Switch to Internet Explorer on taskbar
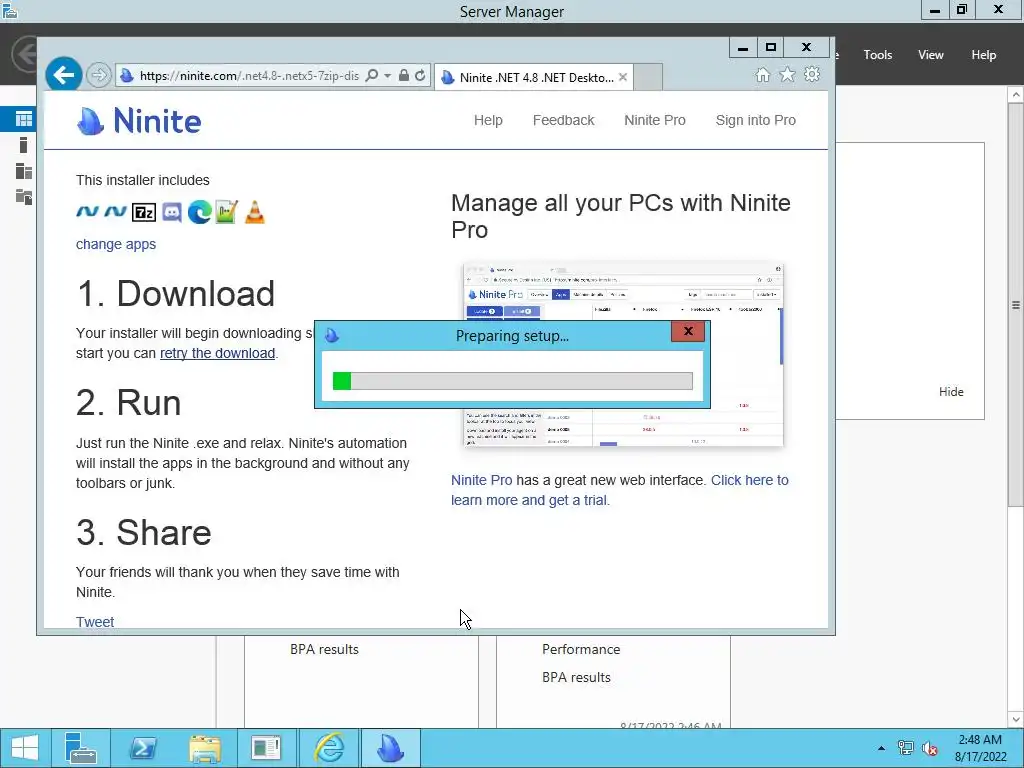Viewport: 1024px width, 768px height. [x=328, y=748]
